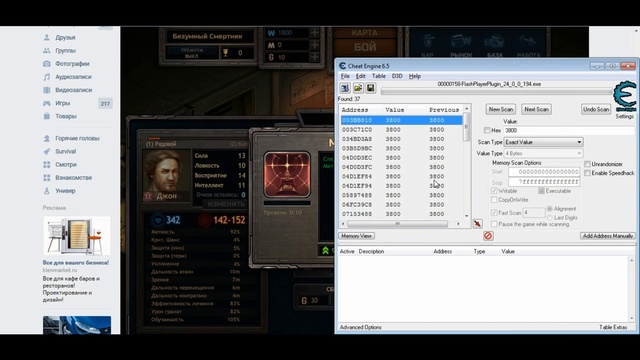Click the Взнакомстве sidebar icon

[47, 178]
